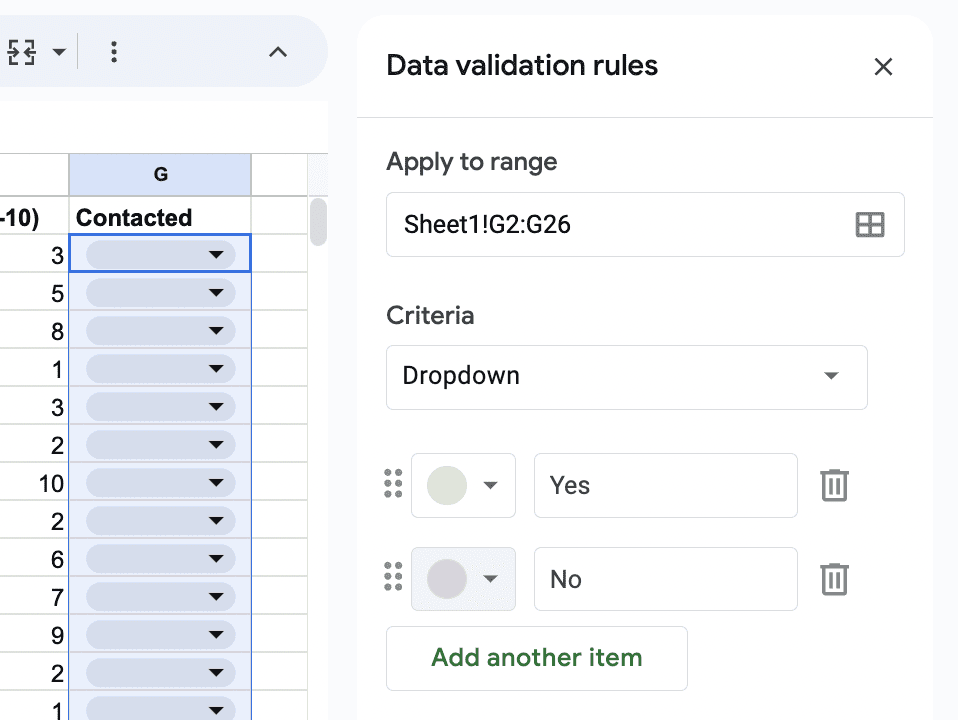This screenshot has height=720, width=958.
Task: Collapse the toolbar with the up chevron
Action: [x=278, y=52]
